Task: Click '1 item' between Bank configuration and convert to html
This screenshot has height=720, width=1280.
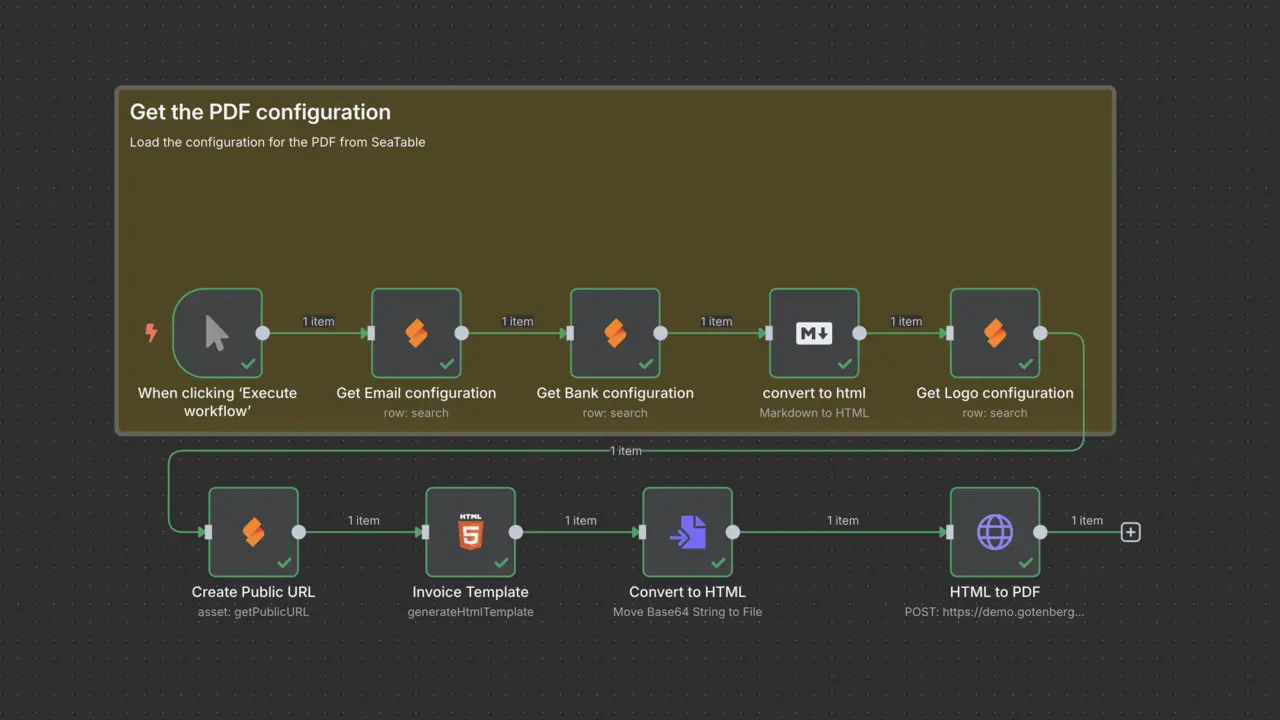Action: pos(716,322)
